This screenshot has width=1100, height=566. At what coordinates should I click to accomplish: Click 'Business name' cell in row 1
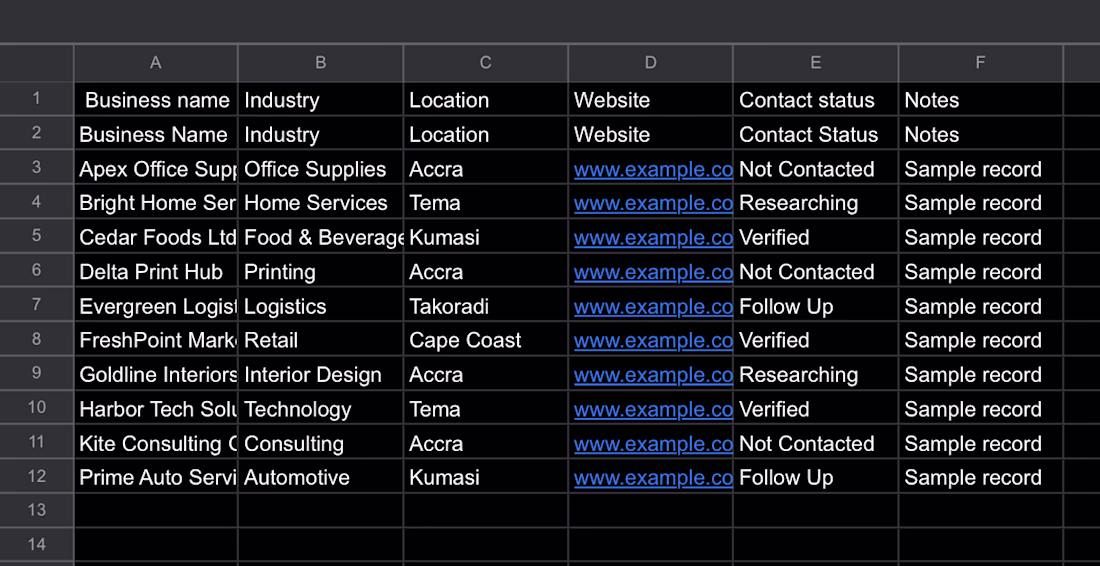click(x=156, y=100)
